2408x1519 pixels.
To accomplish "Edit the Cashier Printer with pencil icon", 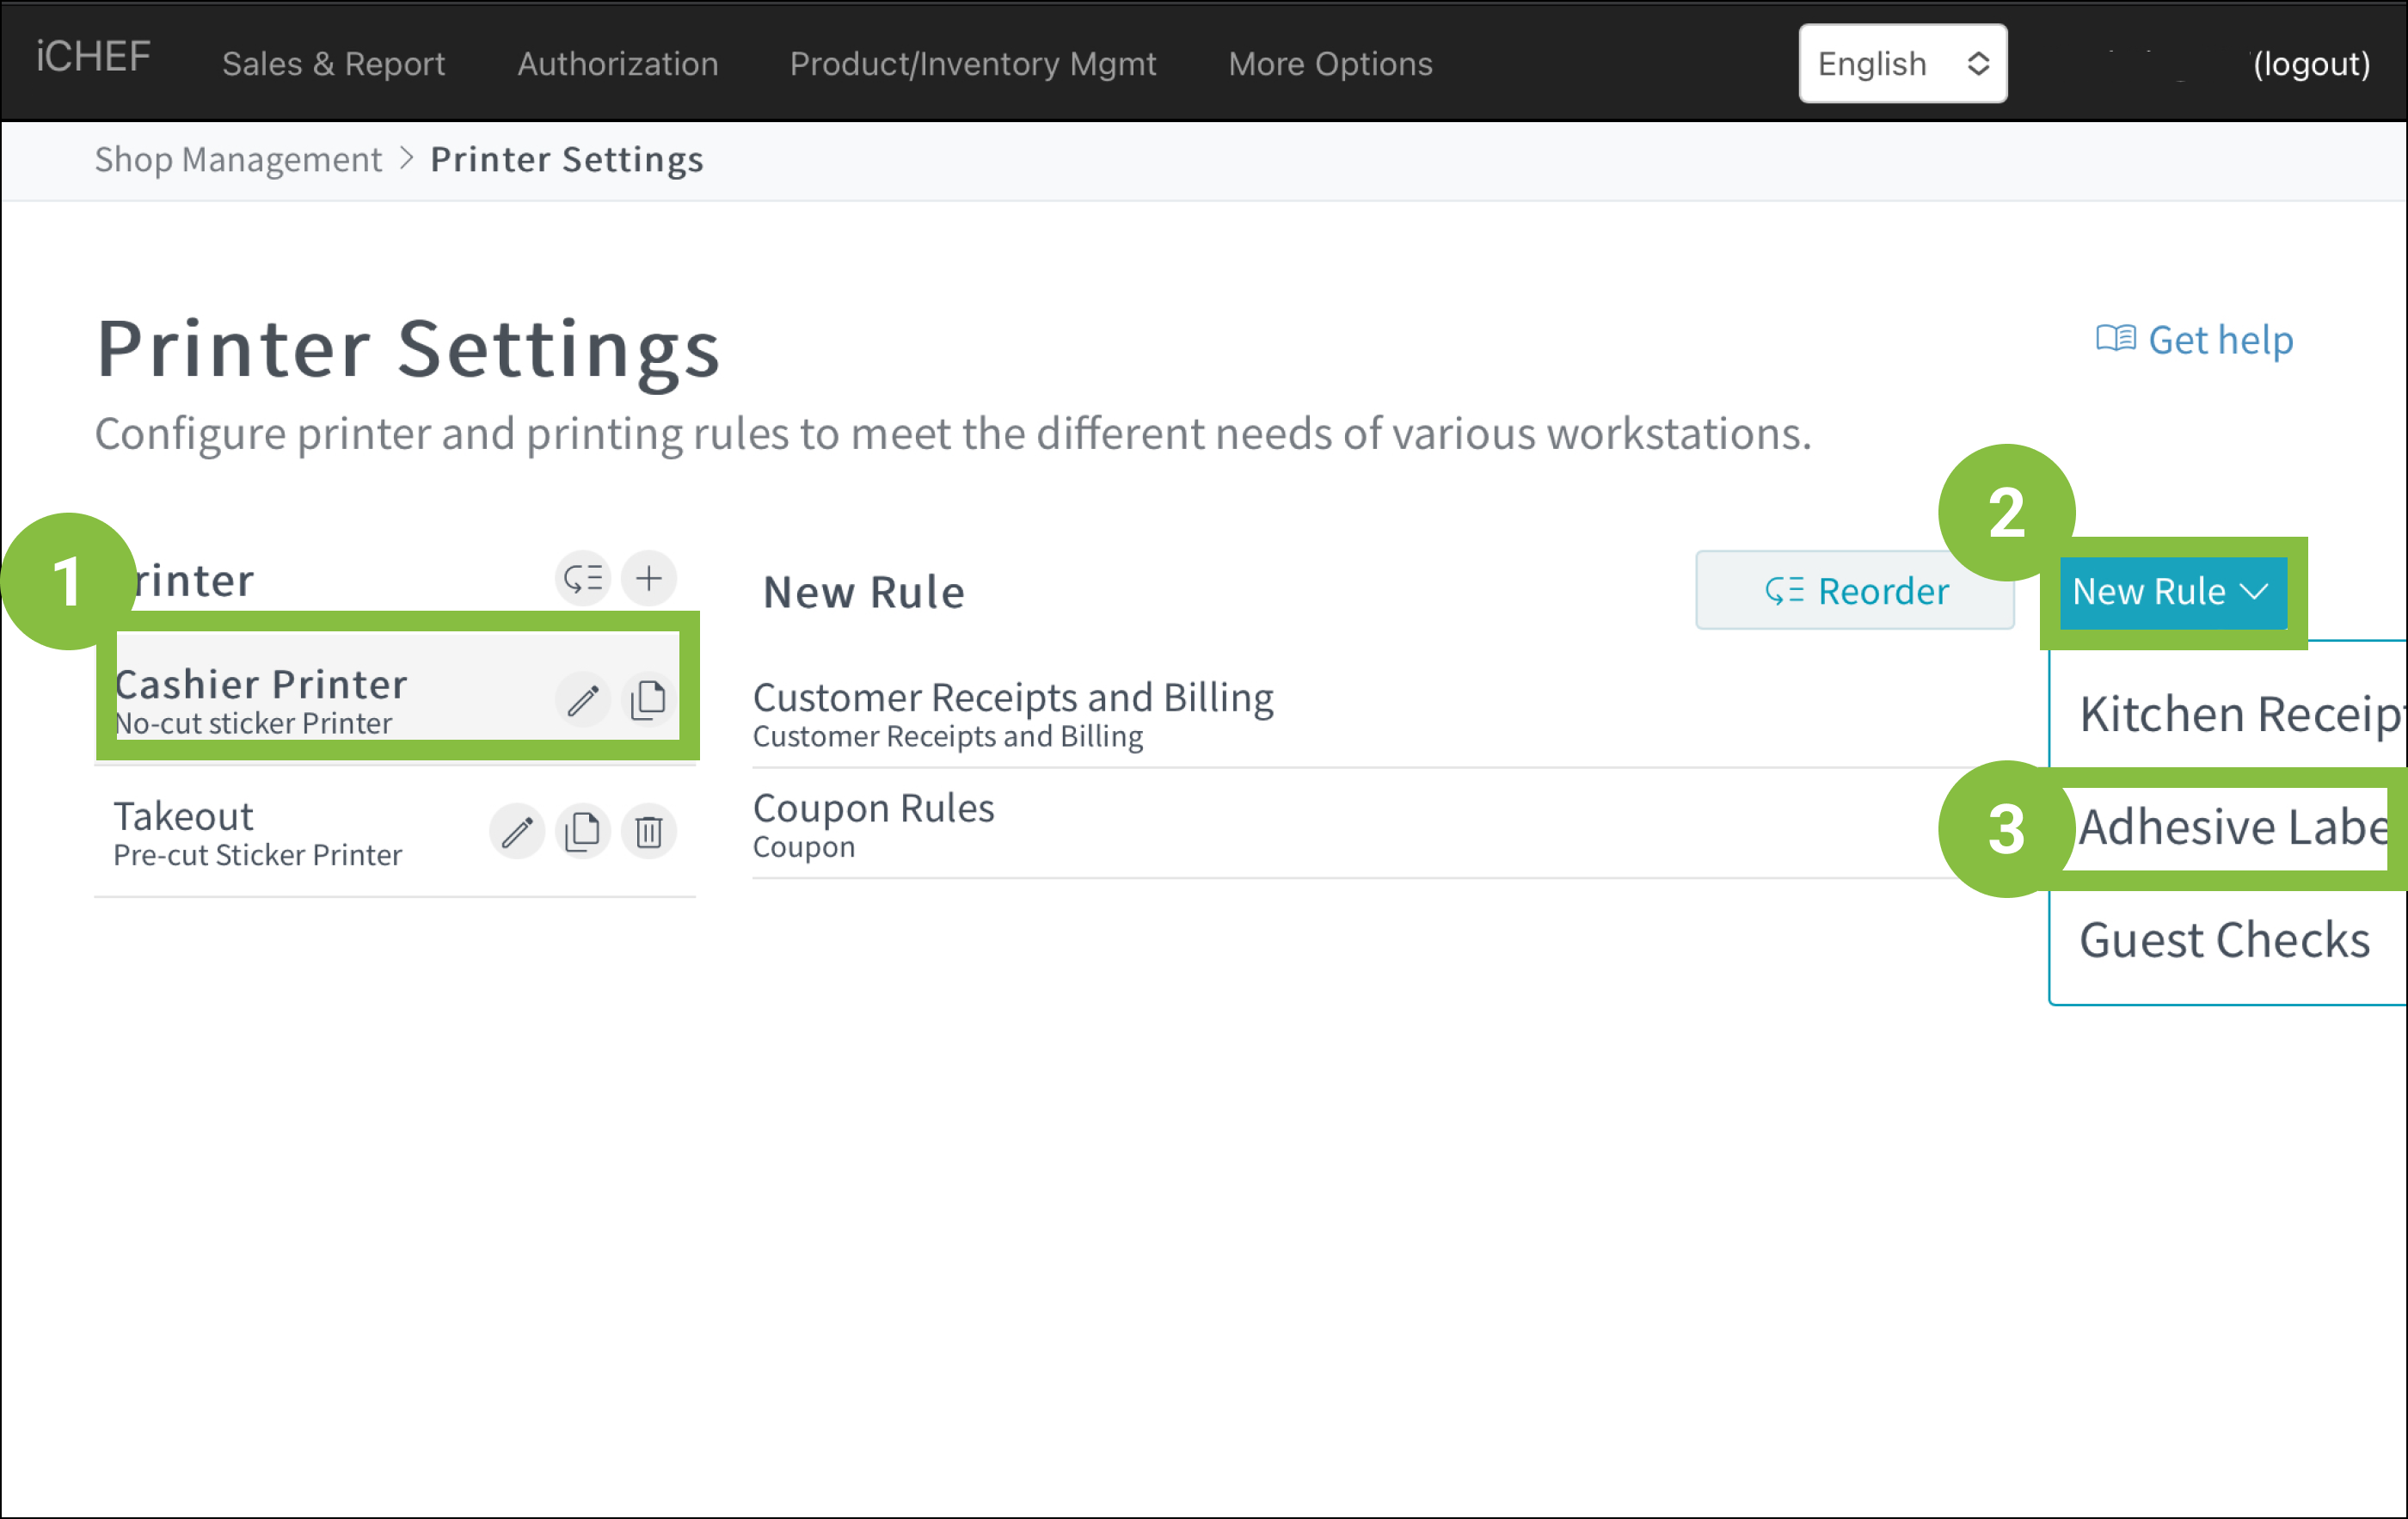I will 583,700.
